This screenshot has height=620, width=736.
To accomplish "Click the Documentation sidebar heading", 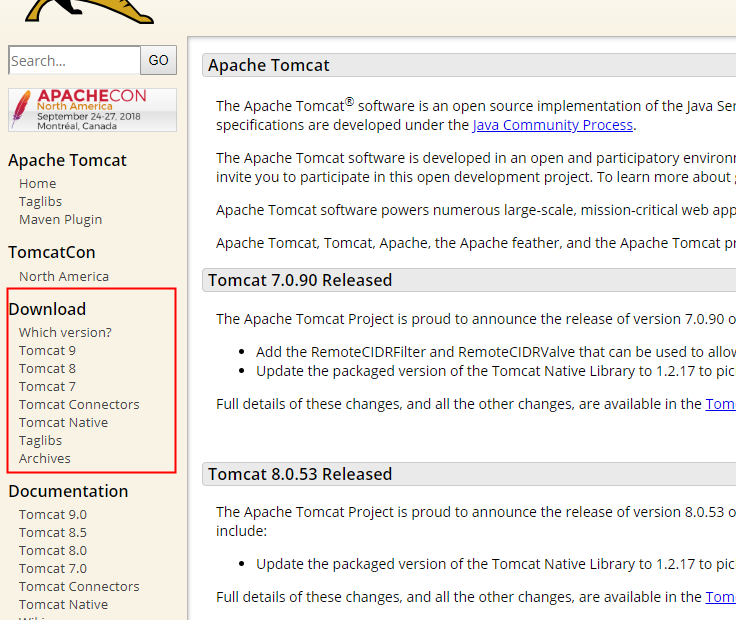I will pyautogui.click(x=69, y=491).
